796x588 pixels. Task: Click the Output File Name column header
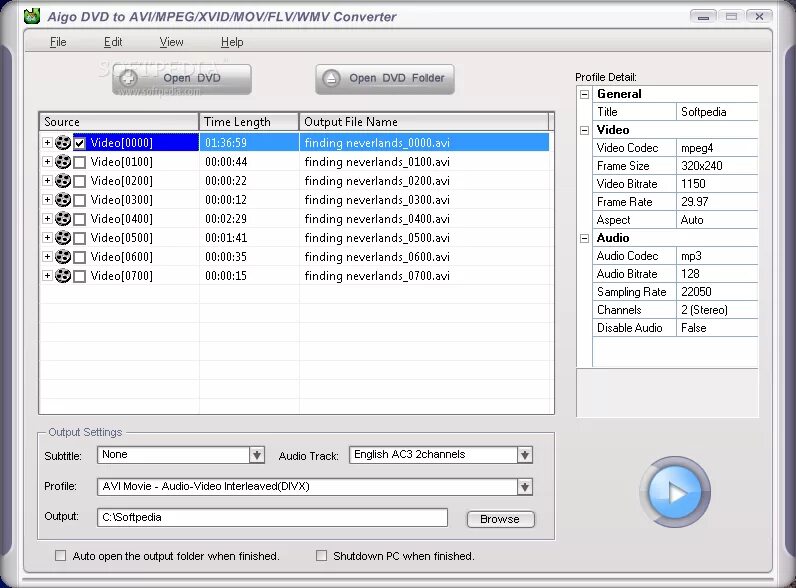click(x=424, y=122)
